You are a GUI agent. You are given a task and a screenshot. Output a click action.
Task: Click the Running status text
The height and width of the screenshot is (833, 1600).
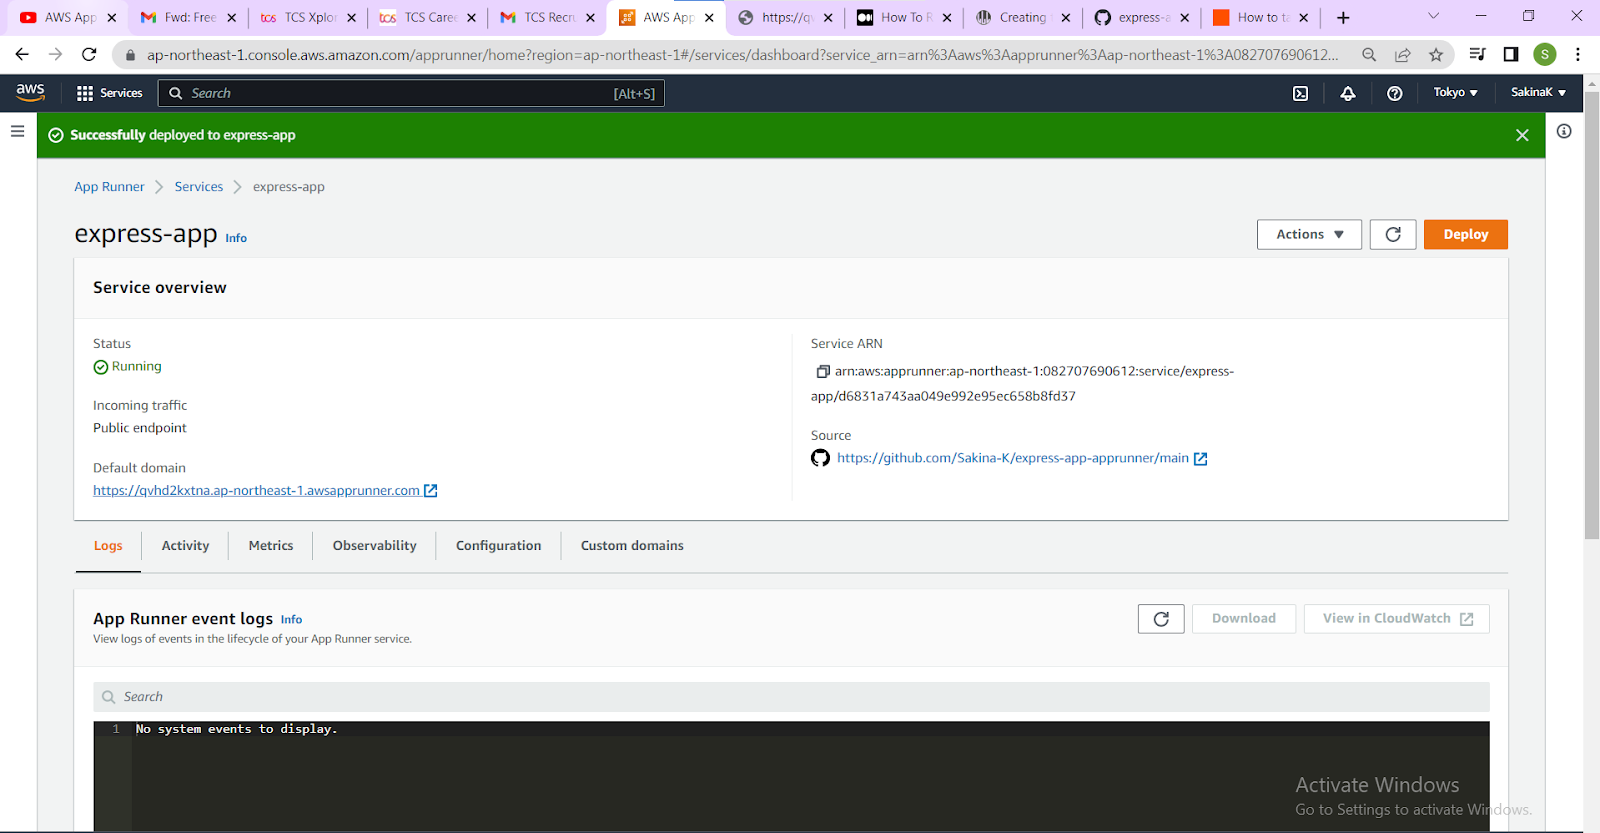click(x=137, y=366)
